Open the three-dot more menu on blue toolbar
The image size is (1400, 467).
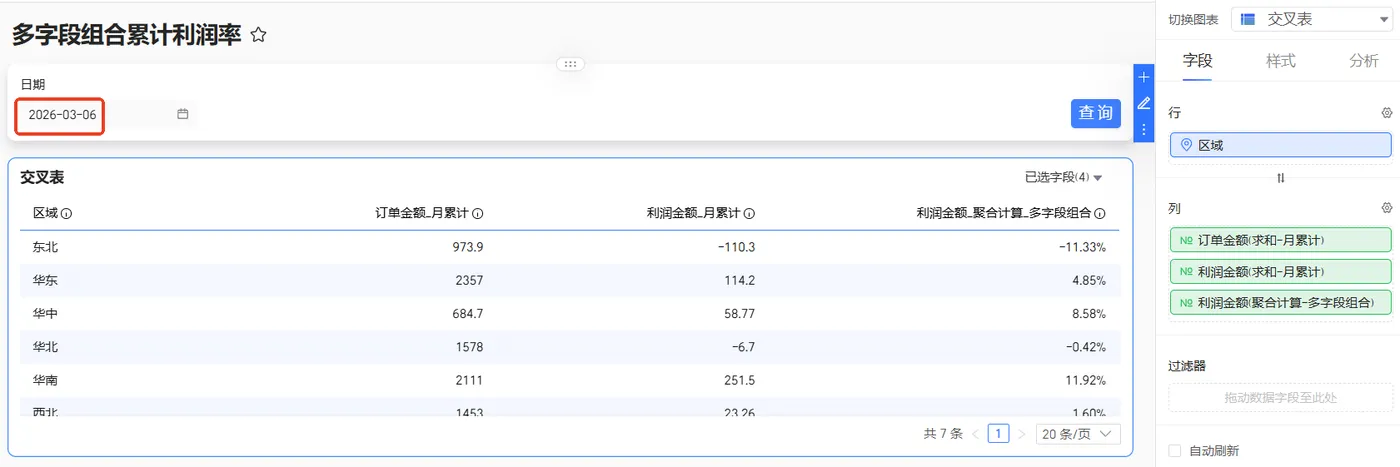point(1144,129)
